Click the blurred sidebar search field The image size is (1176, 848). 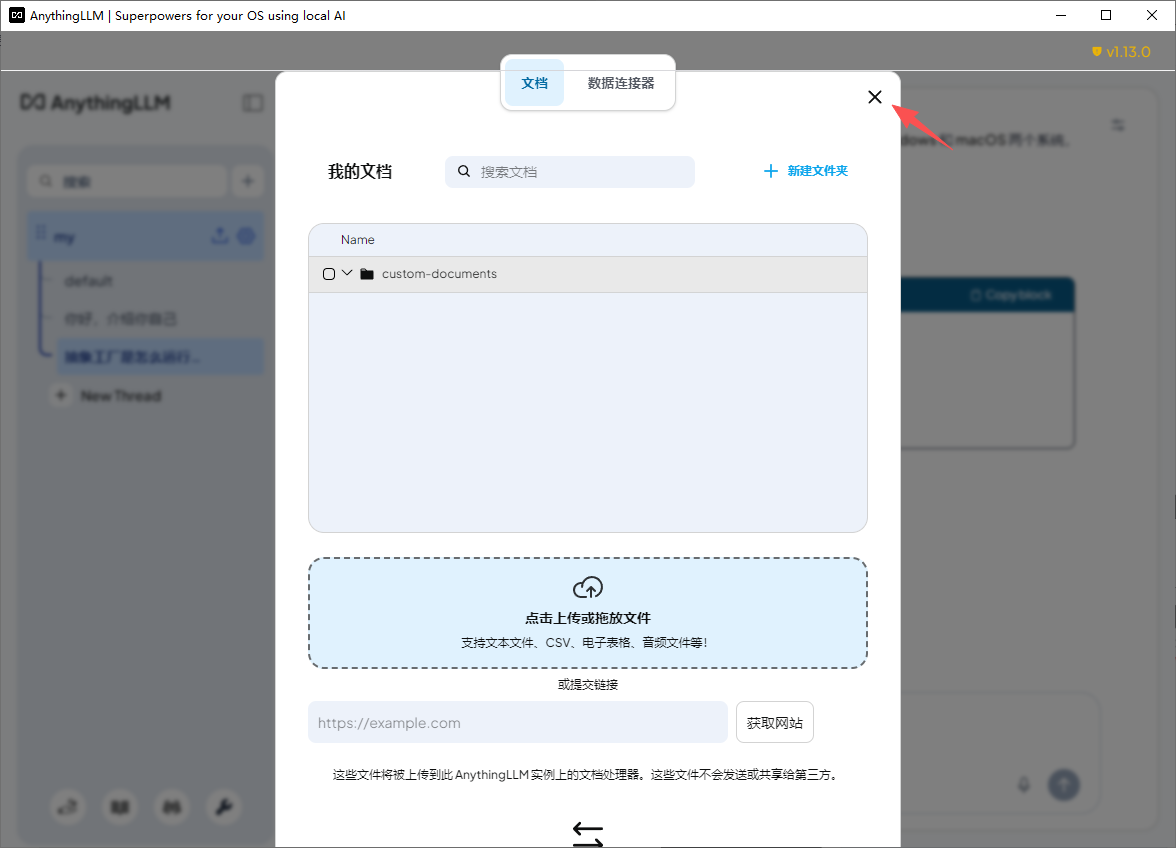pyautogui.click(x=128, y=181)
